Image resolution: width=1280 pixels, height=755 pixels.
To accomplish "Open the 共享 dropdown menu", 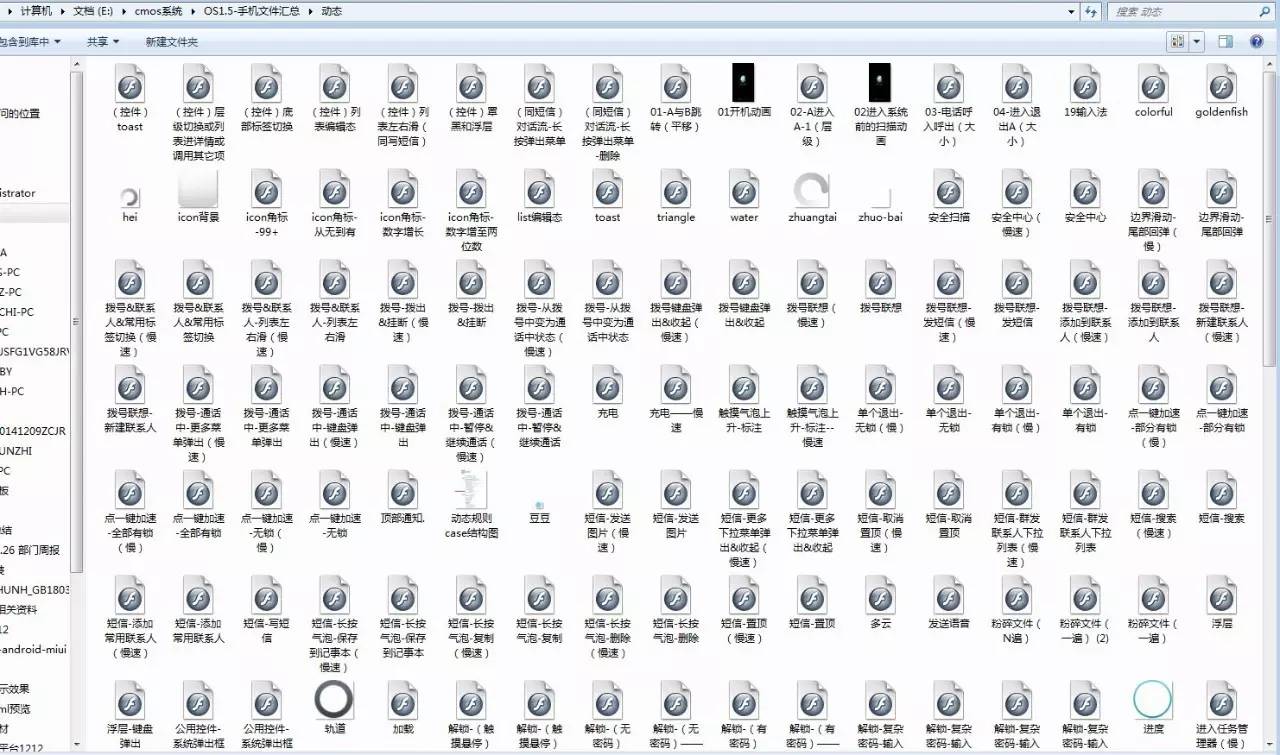I will pyautogui.click(x=102, y=42).
